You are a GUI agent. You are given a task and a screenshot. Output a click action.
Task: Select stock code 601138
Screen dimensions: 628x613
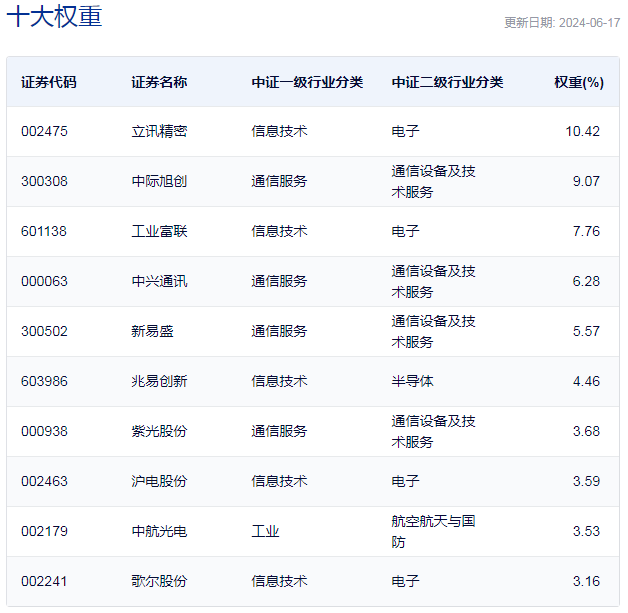tap(44, 231)
